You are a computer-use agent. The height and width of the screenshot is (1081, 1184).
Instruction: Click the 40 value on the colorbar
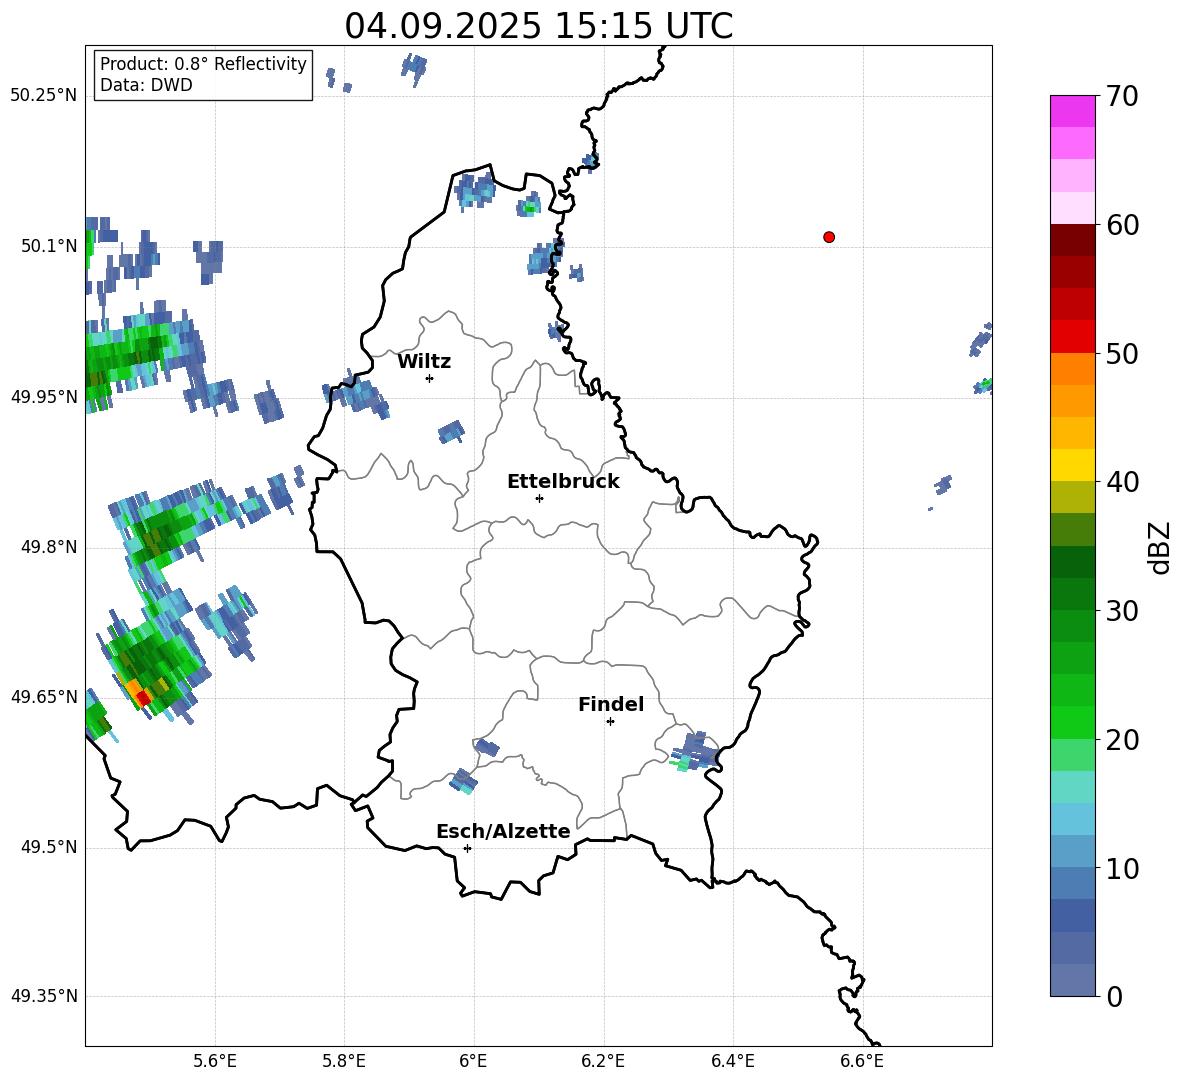(1122, 482)
